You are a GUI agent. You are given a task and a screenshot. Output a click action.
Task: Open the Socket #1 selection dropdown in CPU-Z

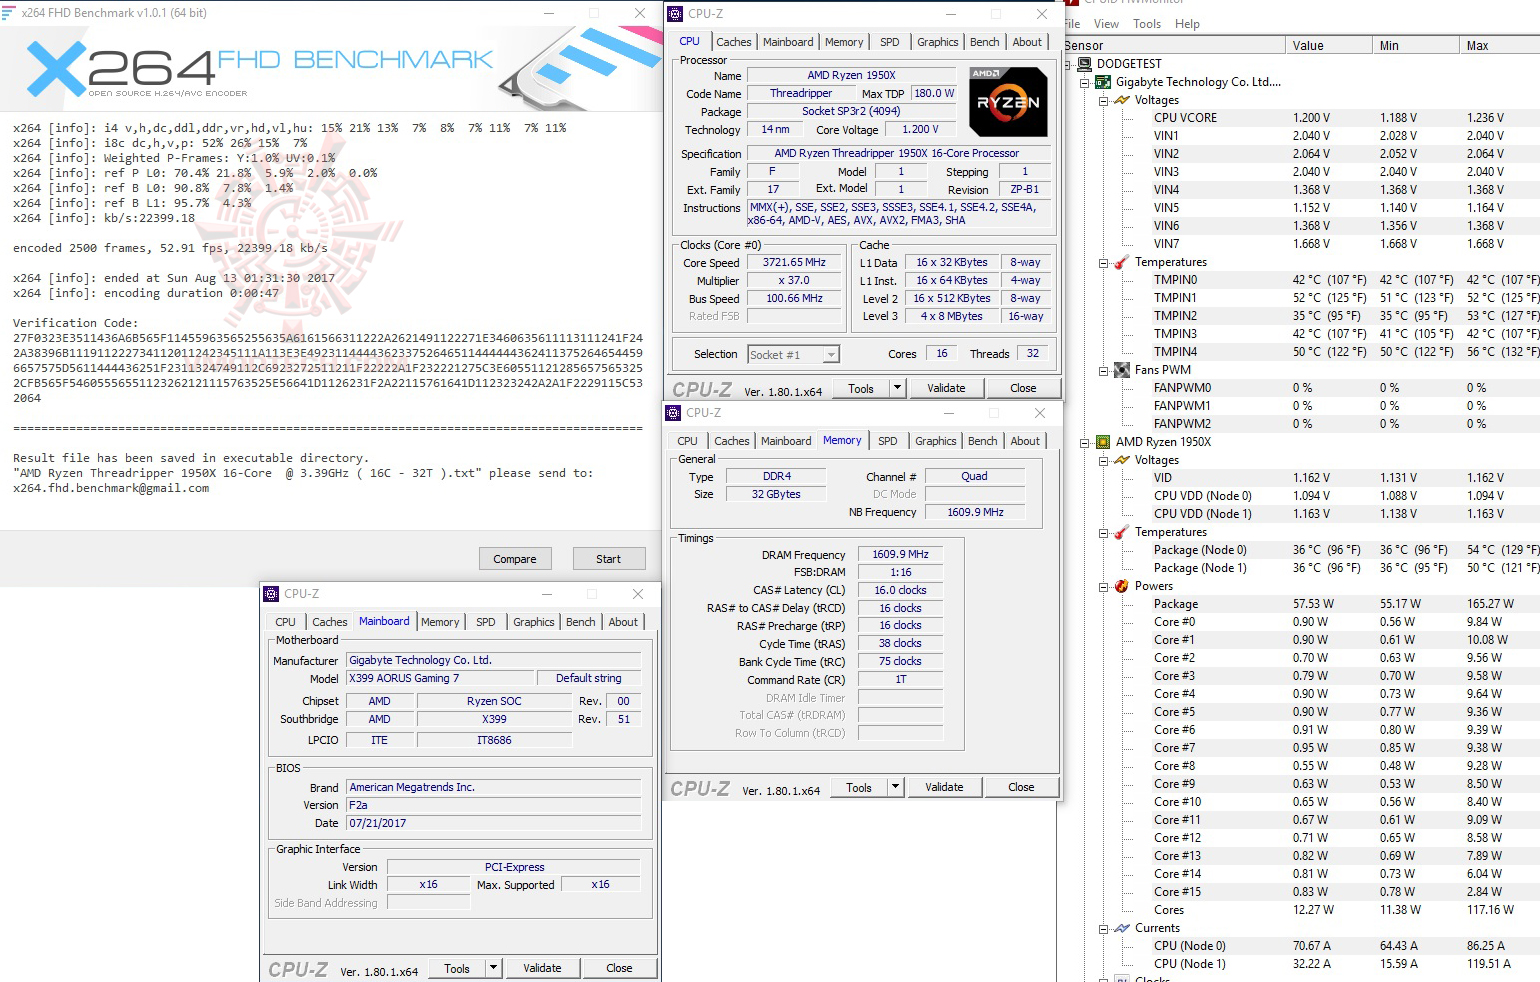click(x=831, y=354)
